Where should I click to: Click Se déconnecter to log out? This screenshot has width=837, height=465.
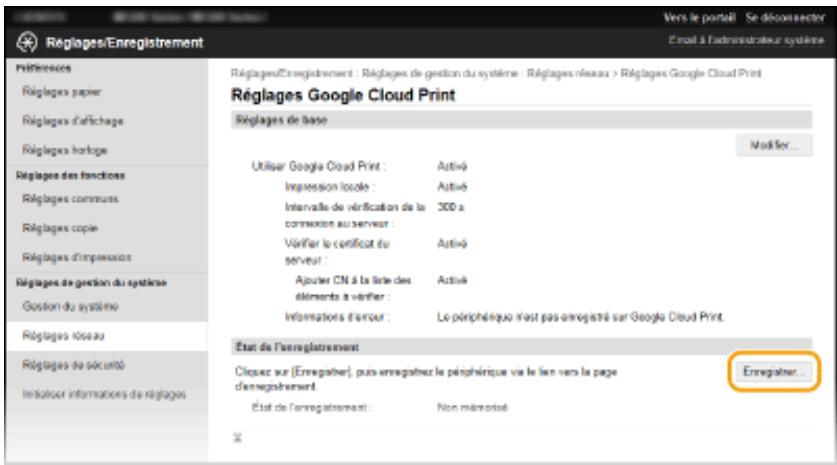click(785, 18)
